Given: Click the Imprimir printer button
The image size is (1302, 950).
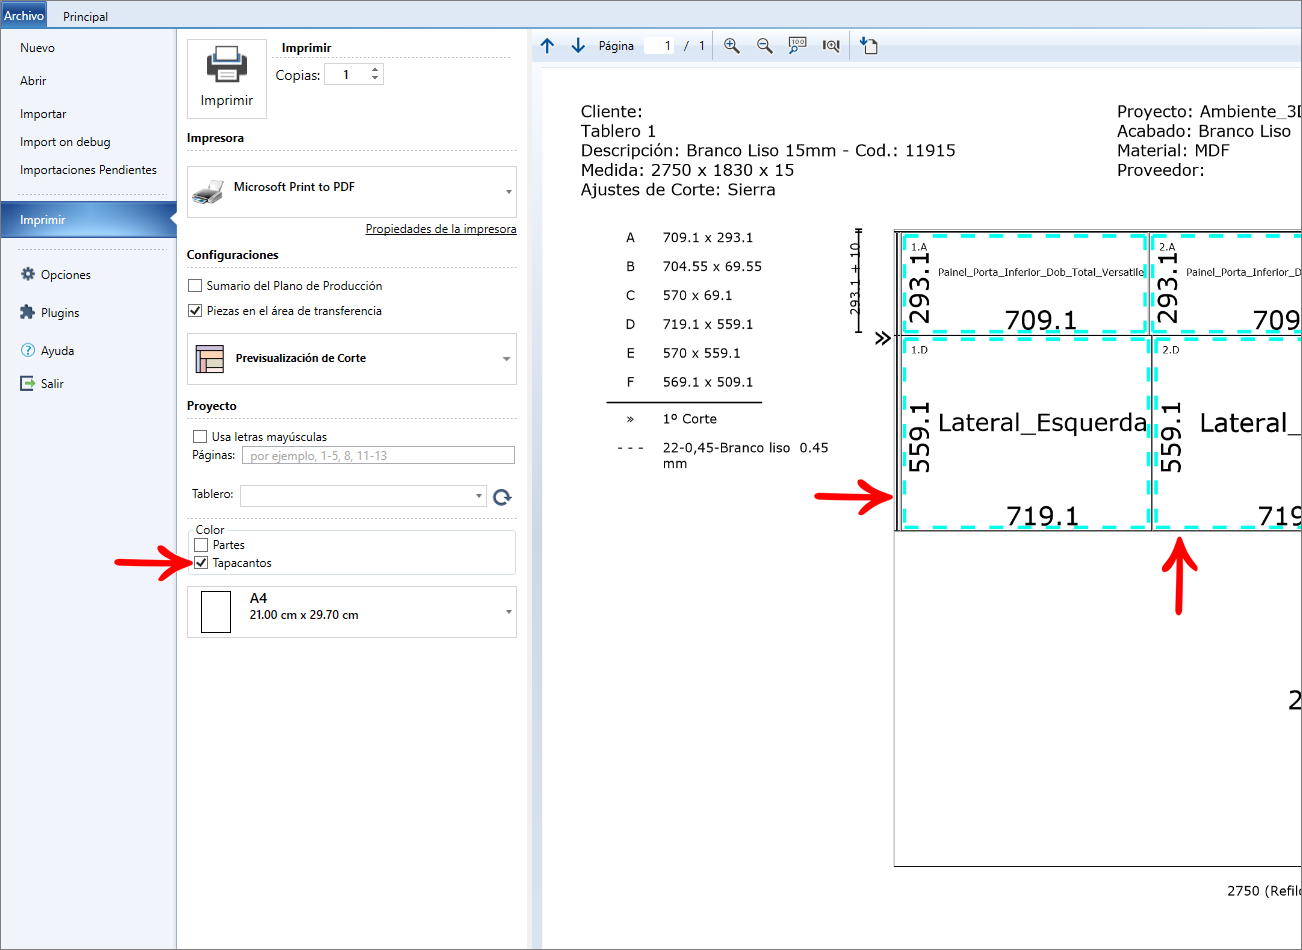Looking at the screenshot, I should (227, 79).
